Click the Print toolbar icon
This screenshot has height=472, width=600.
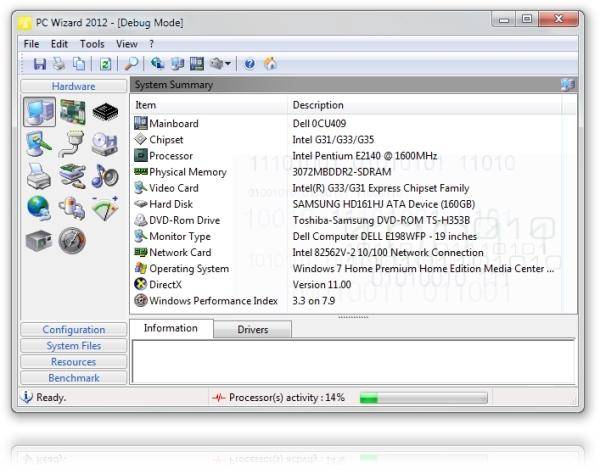pyautogui.click(x=59, y=64)
